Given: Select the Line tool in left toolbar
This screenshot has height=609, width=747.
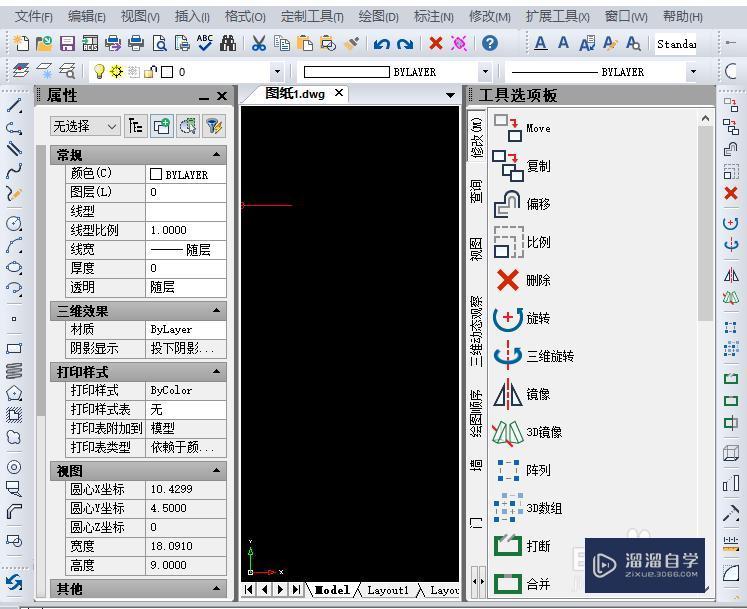Looking at the screenshot, I should (x=14, y=105).
